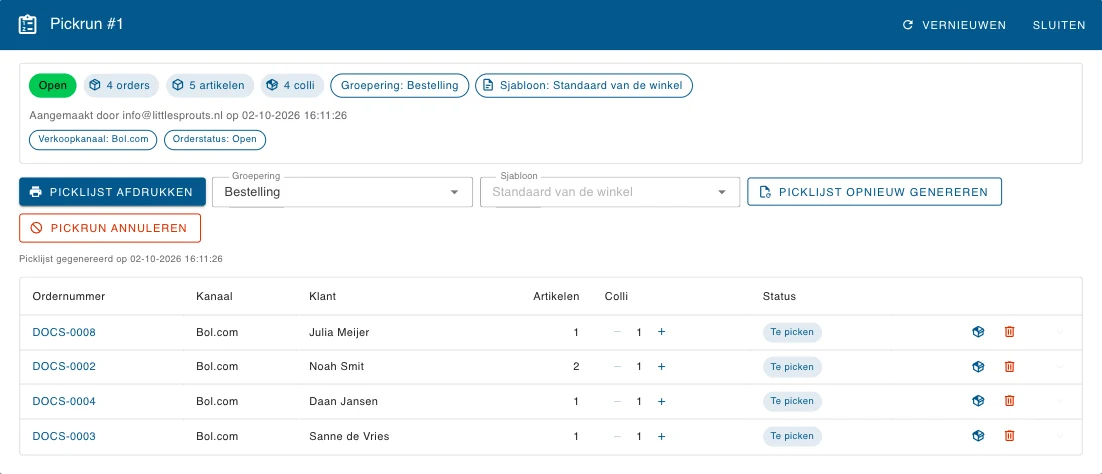
Task: Open order DOCS-0004 link
Action: (64, 402)
